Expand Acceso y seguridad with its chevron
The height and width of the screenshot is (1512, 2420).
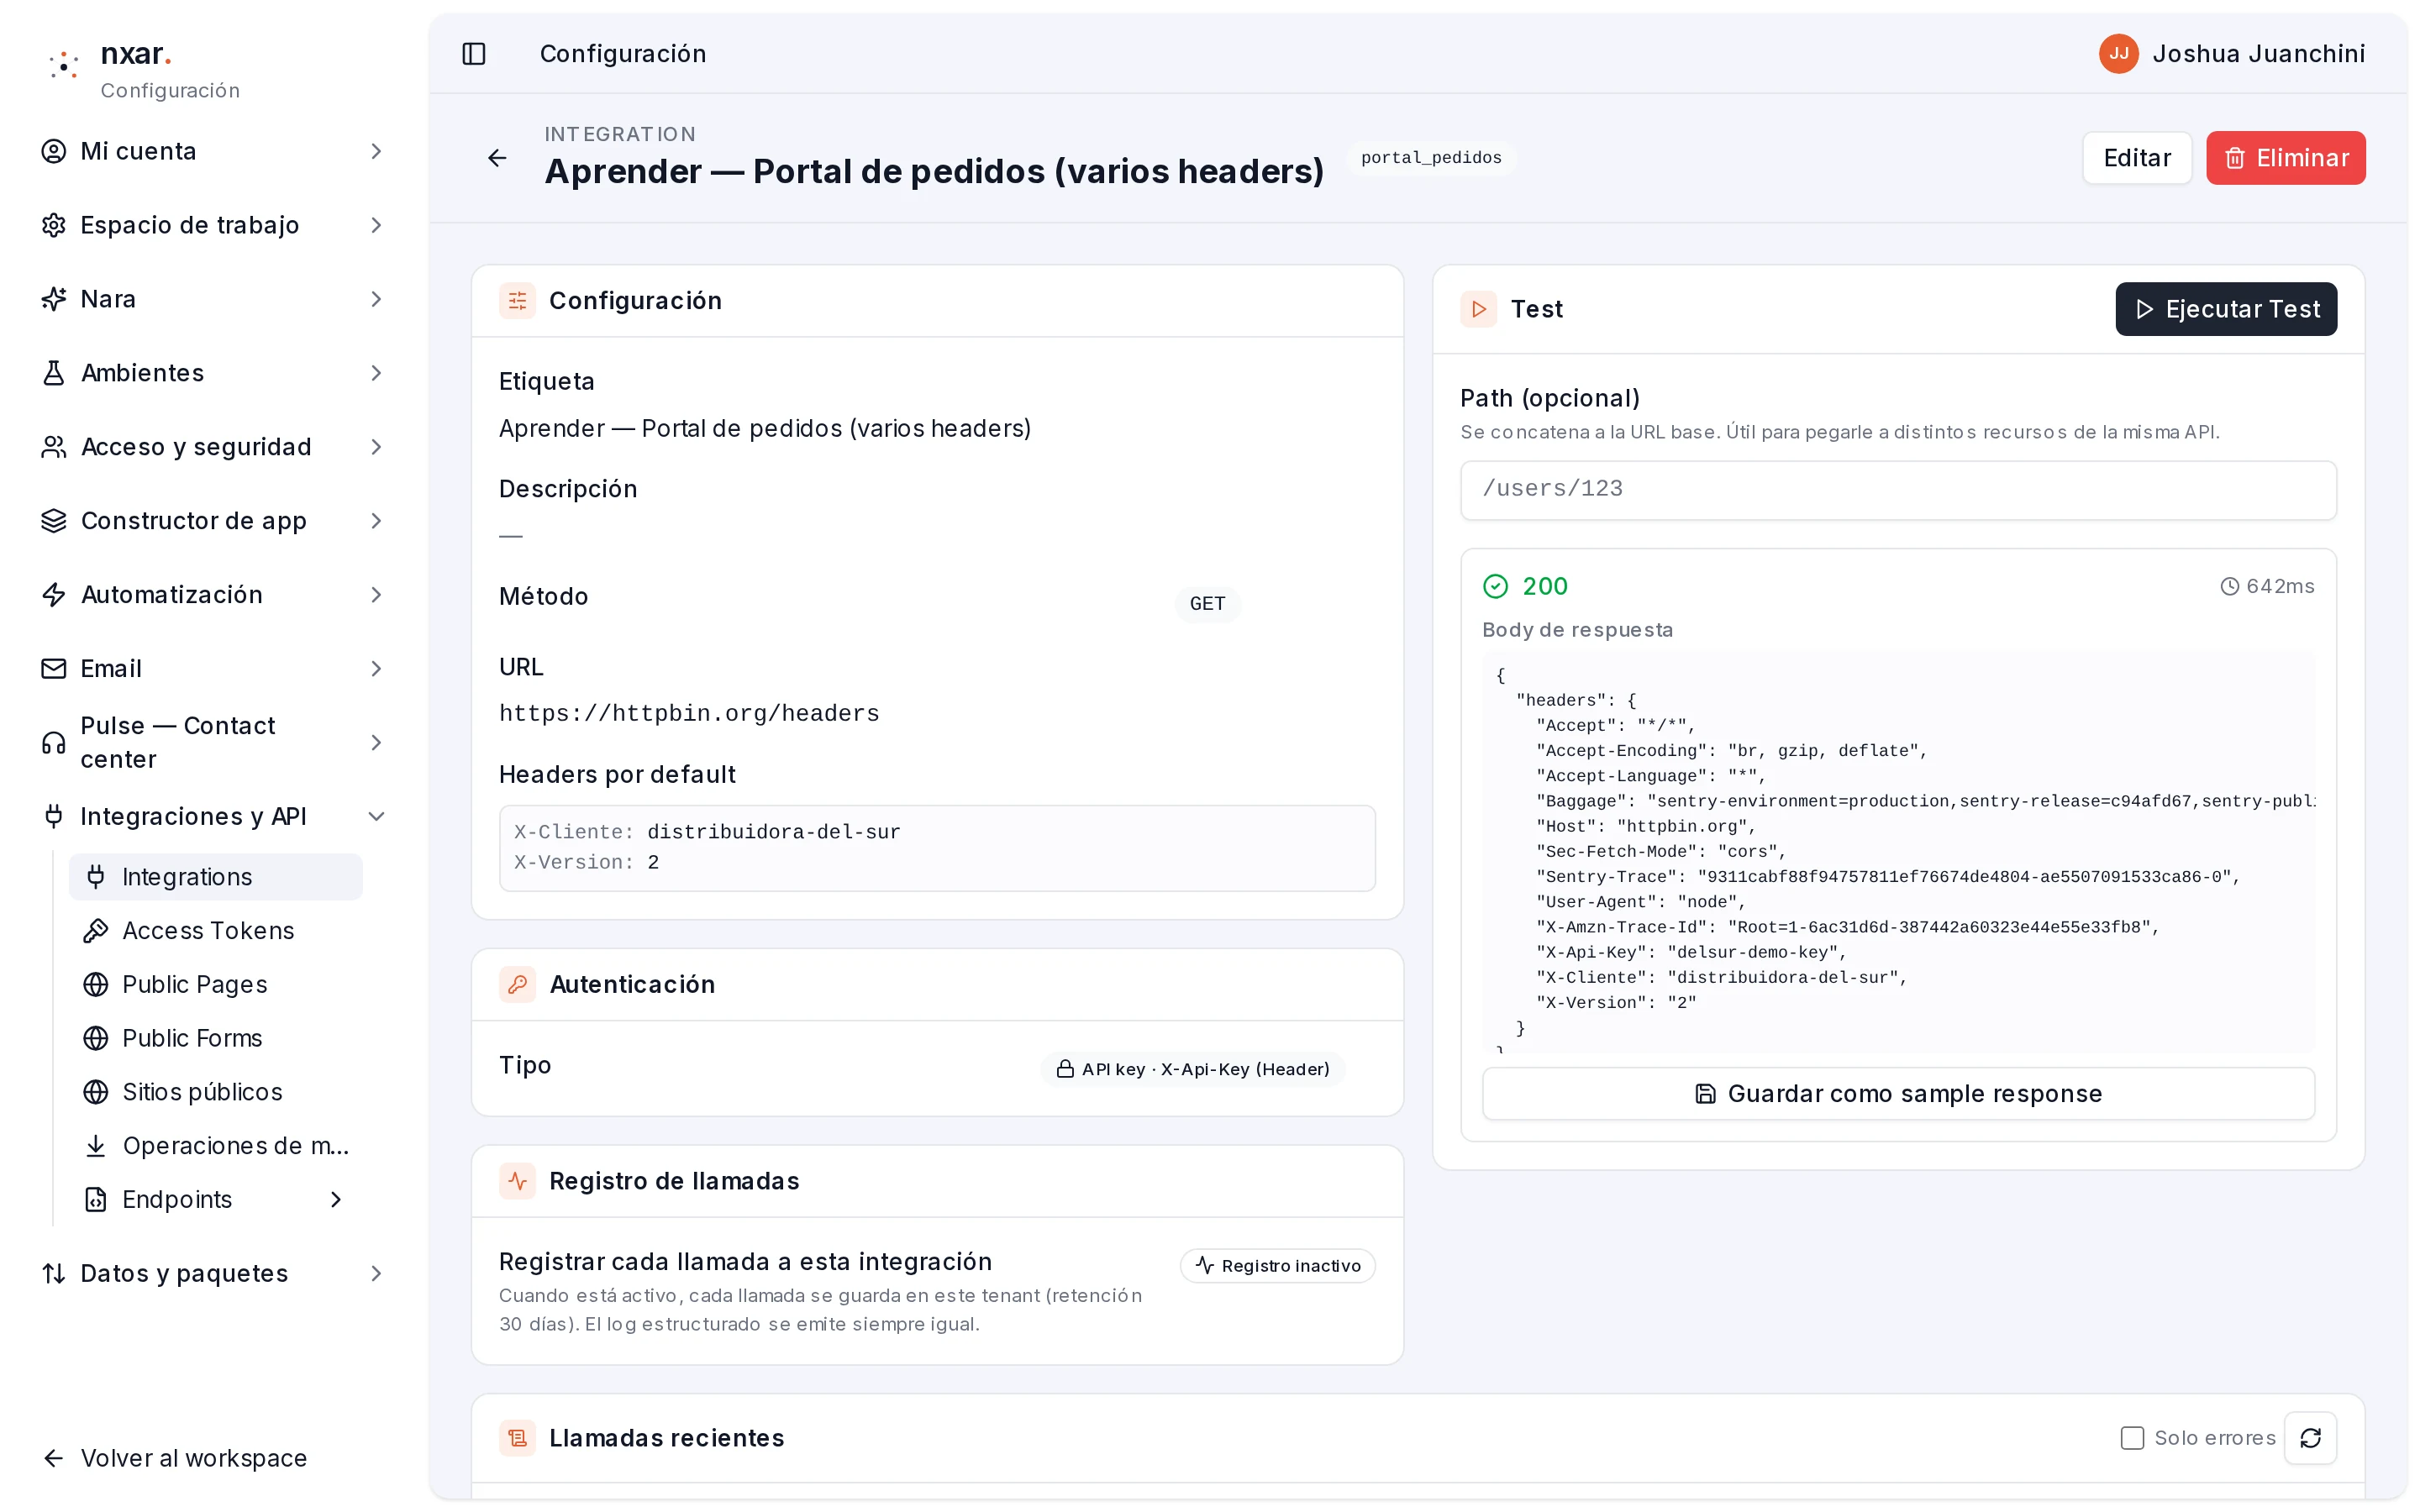[x=376, y=447]
